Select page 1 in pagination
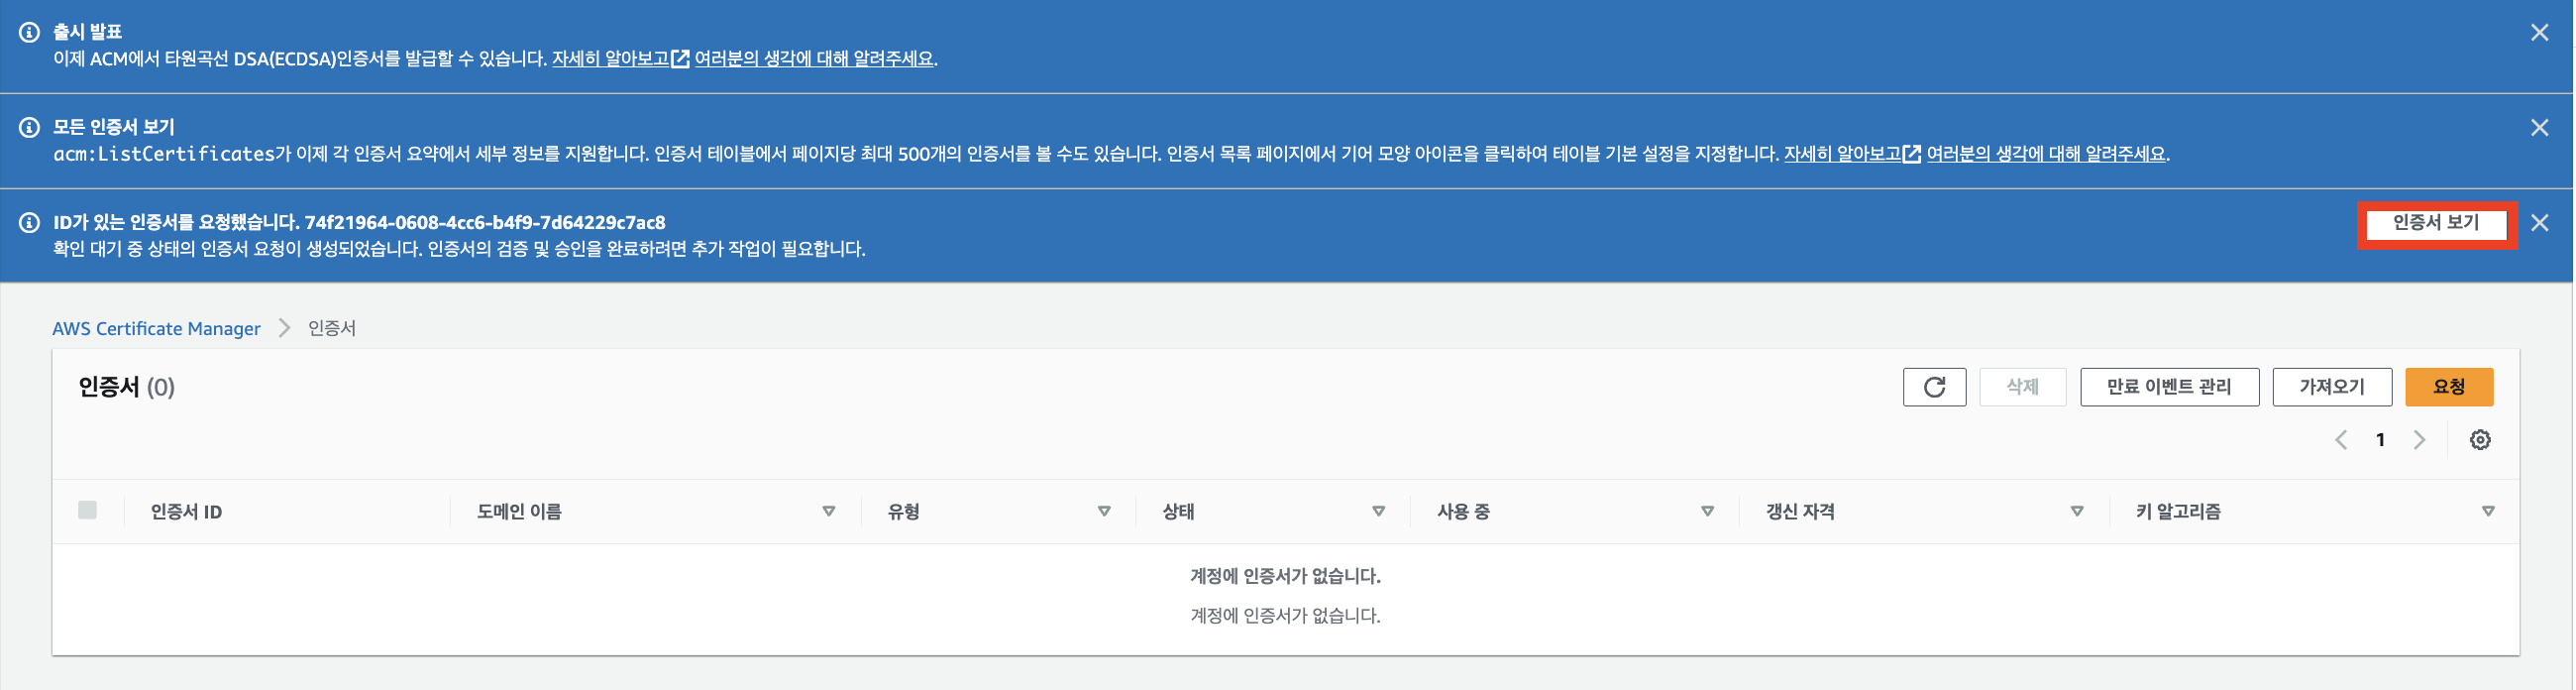 (x=2382, y=440)
